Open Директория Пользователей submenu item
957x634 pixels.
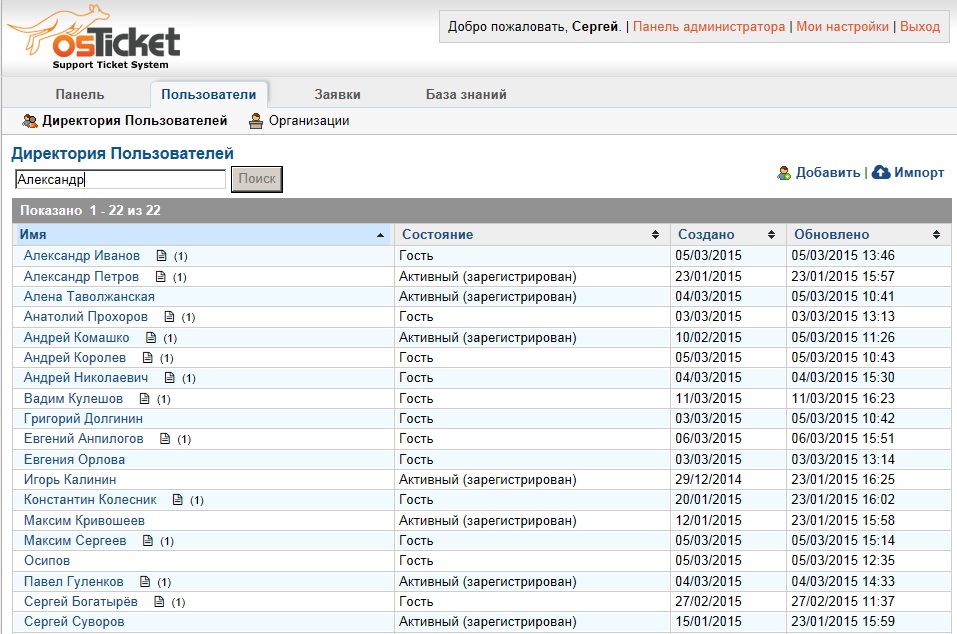coord(134,121)
